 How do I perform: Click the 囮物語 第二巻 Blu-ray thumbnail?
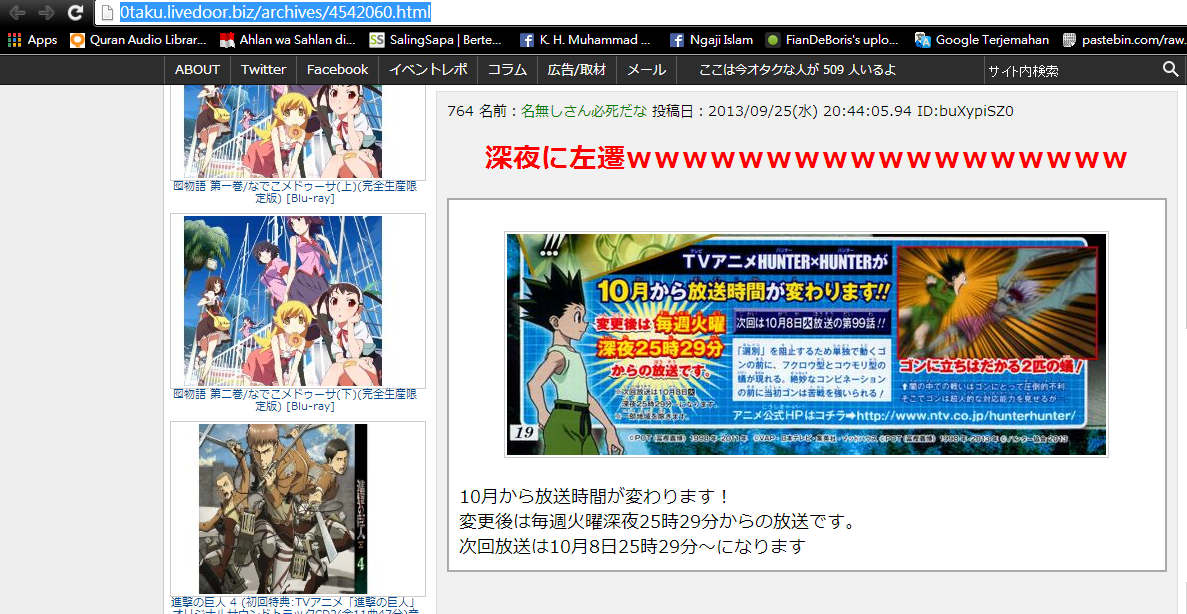pos(282,301)
